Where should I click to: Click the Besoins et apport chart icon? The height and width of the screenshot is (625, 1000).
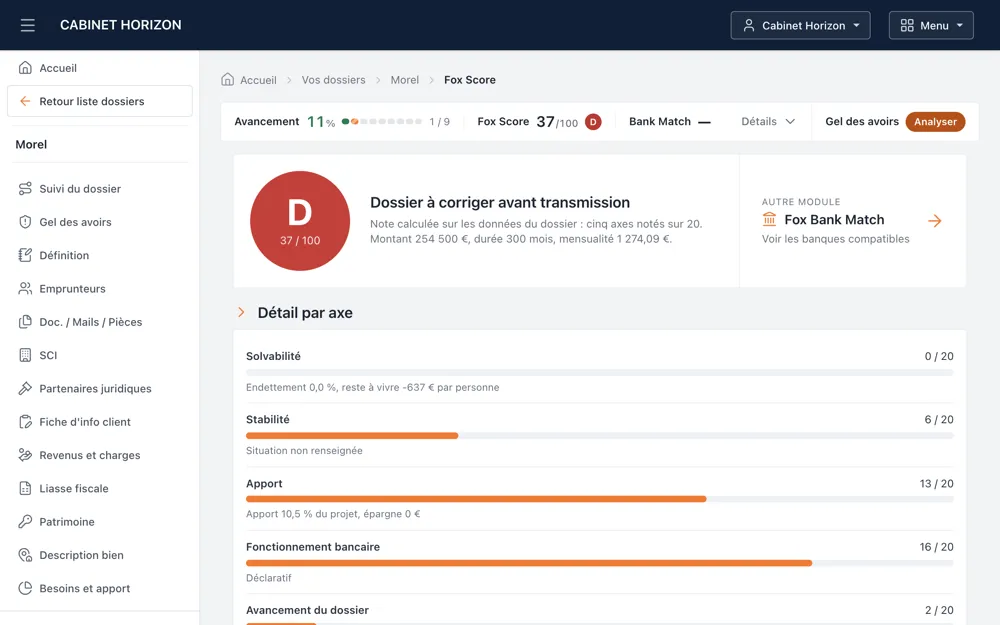(25, 588)
